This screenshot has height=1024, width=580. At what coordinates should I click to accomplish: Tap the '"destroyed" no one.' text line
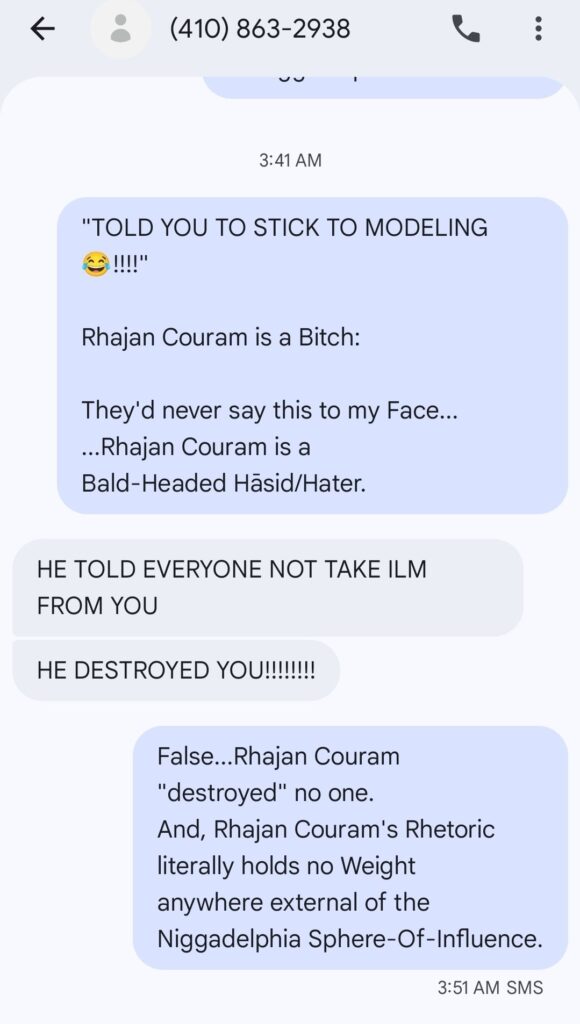(x=265, y=792)
